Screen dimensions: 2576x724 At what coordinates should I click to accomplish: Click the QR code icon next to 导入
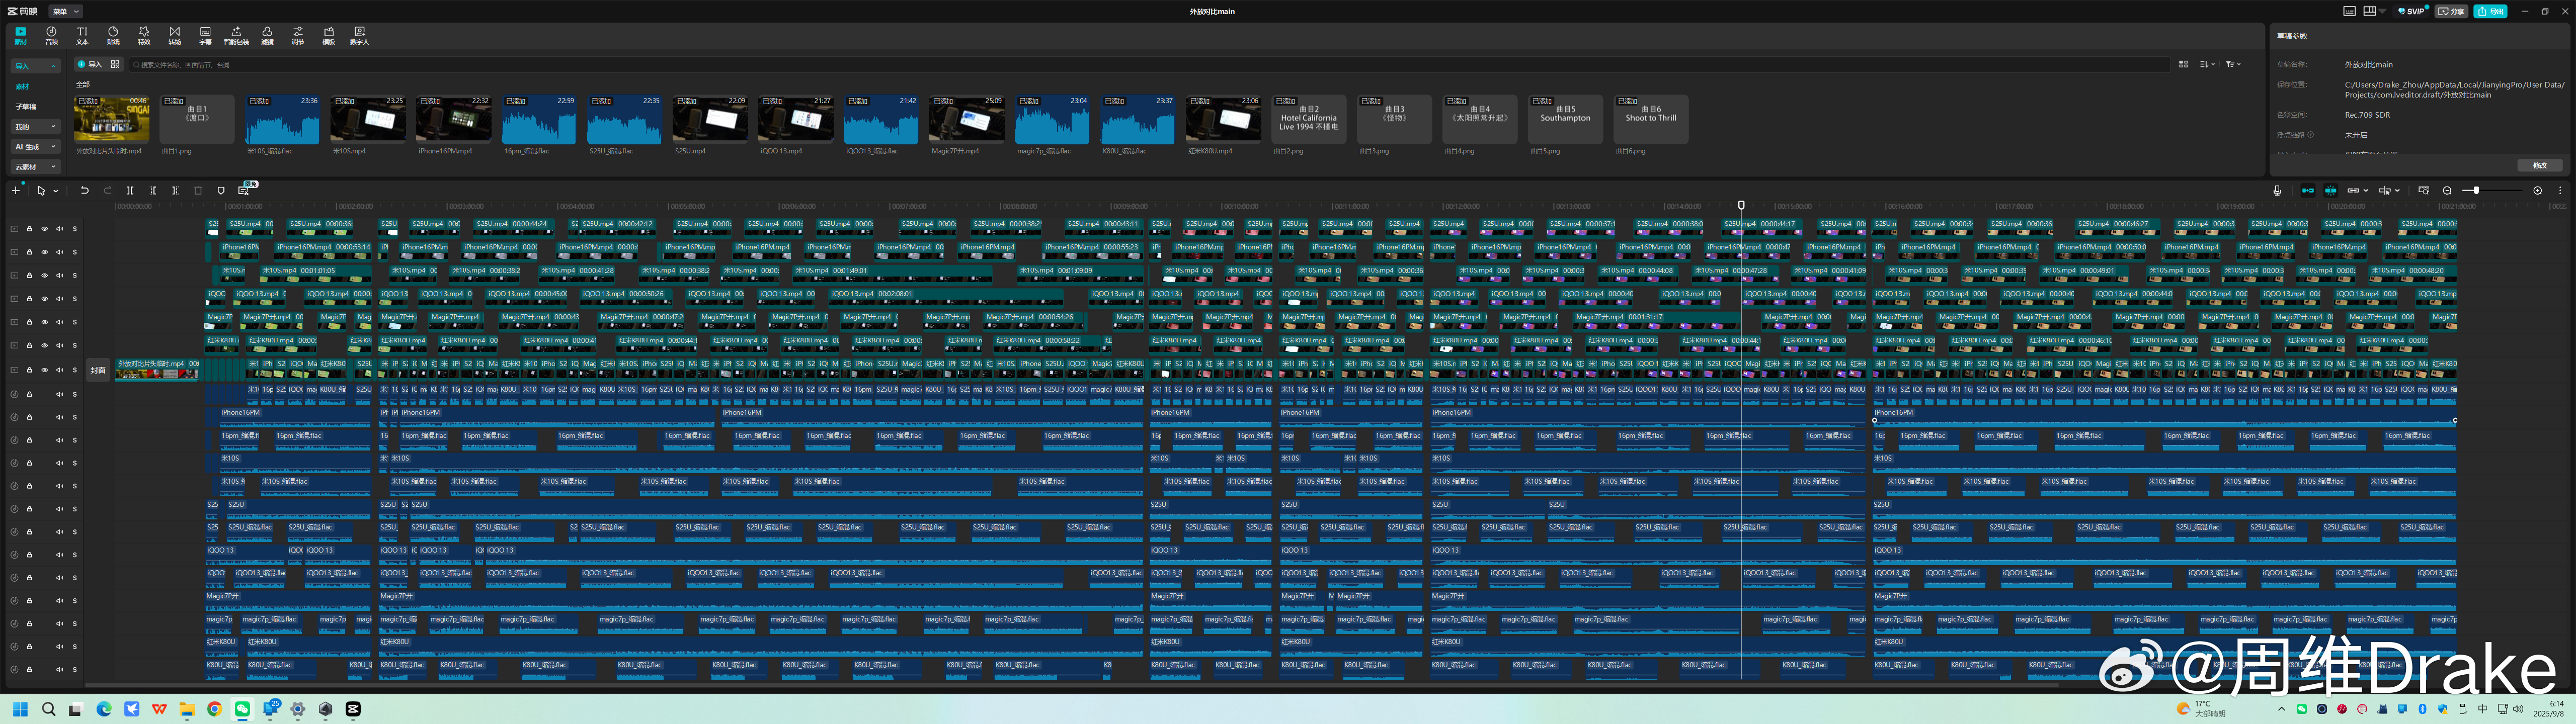click(x=115, y=64)
